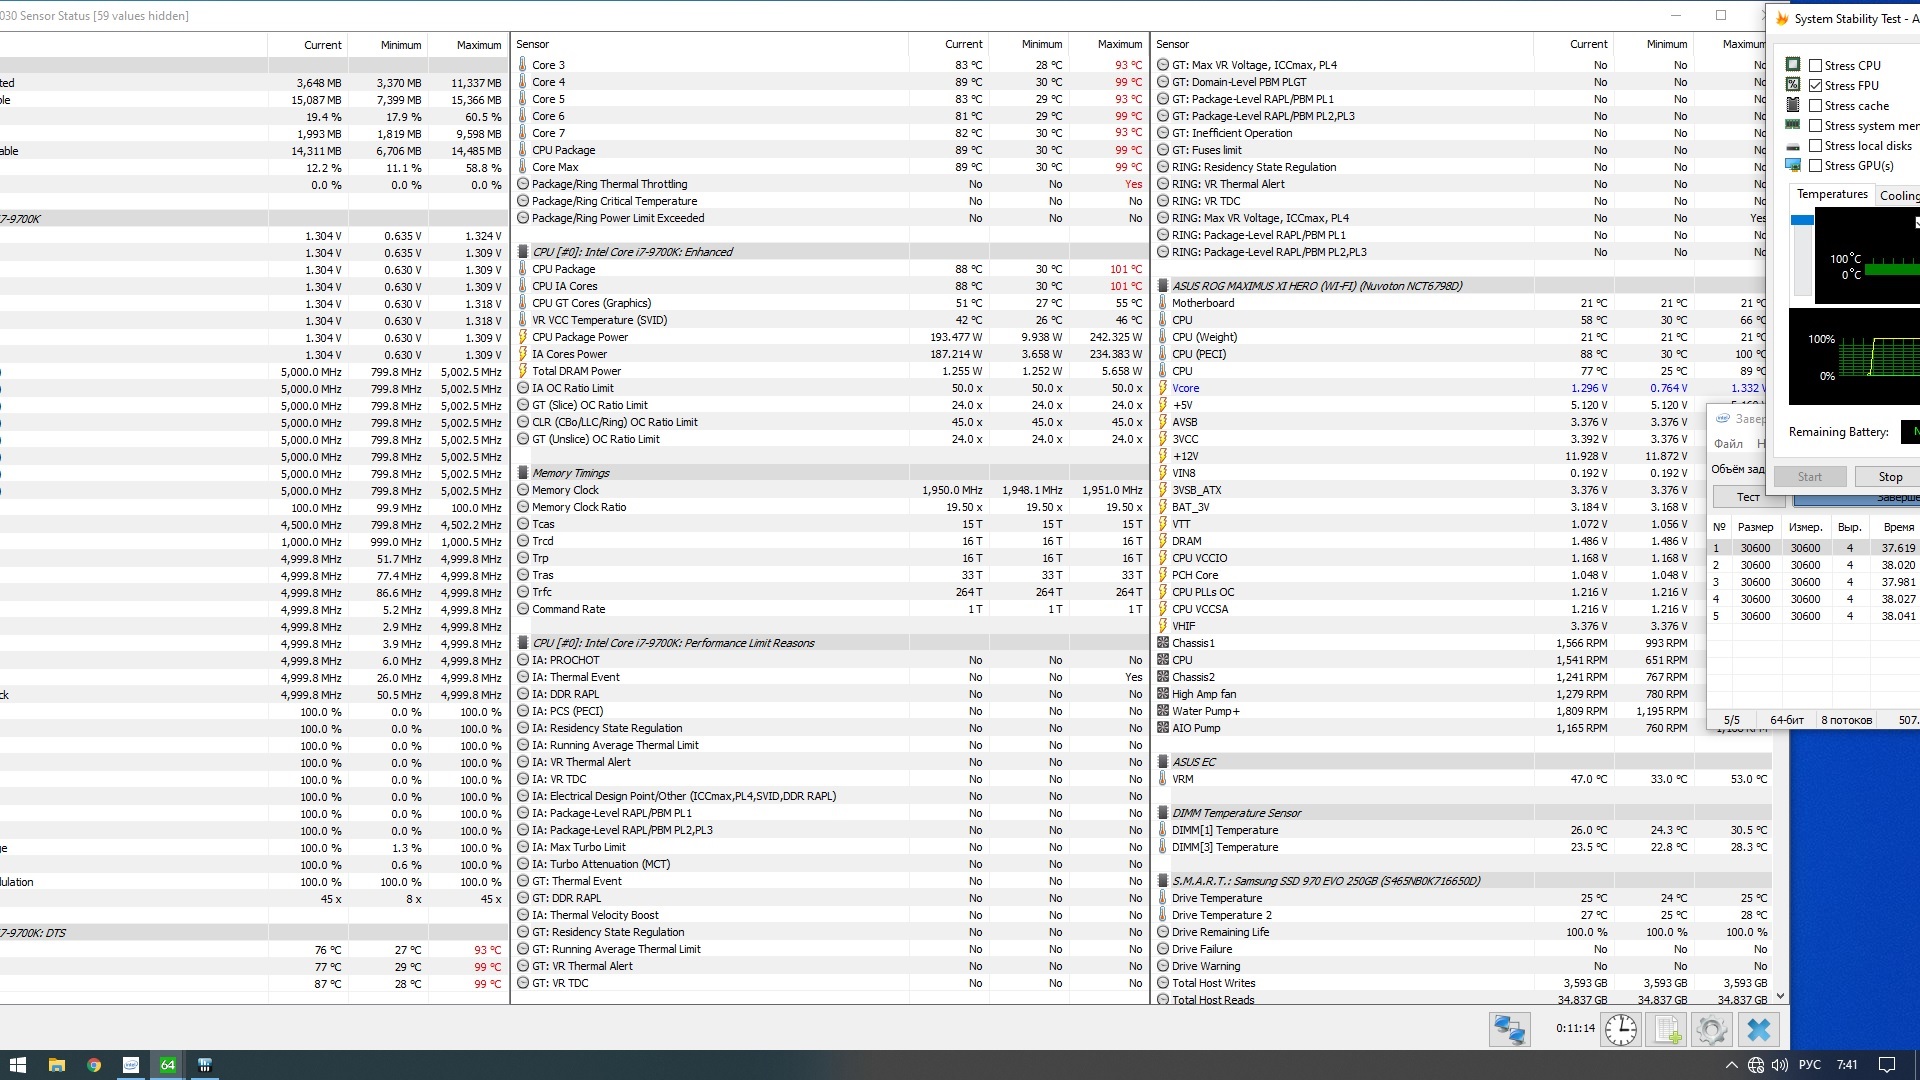Open sensor settings gear icon
The width and height of the screenshot is (1920, 1080).
[x=1711, y=1029]
